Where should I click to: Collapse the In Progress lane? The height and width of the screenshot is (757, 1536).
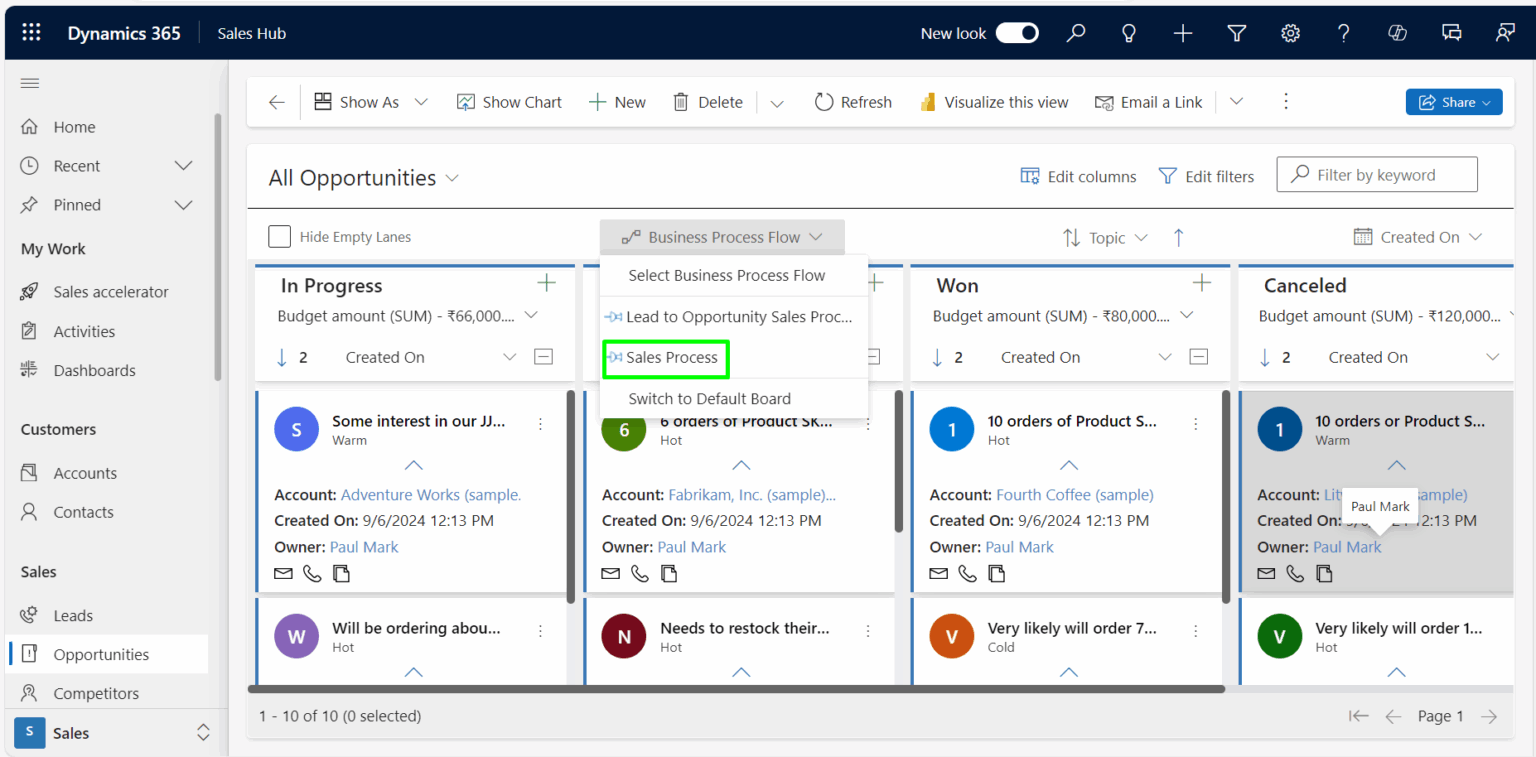543,357
